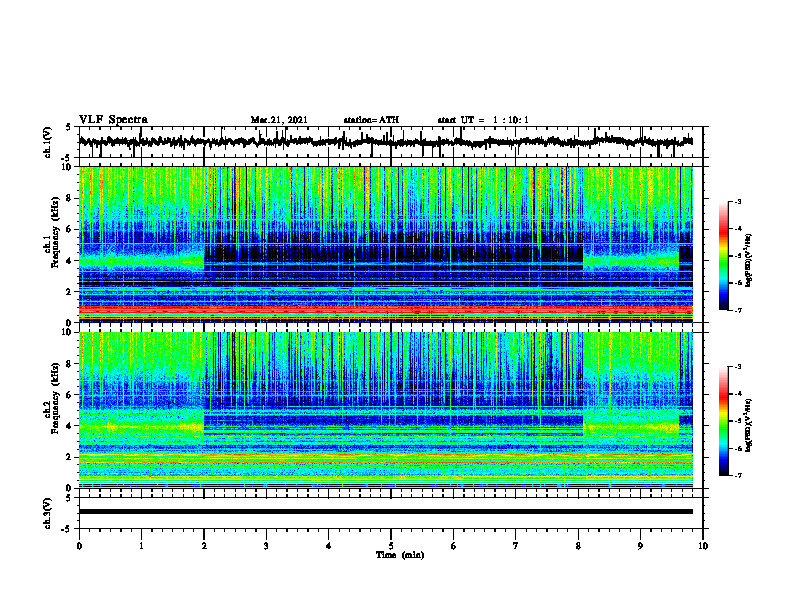
Task: Click the "2" tick on the Time axis
Action: pyautogui.click(x=204, y=546)
